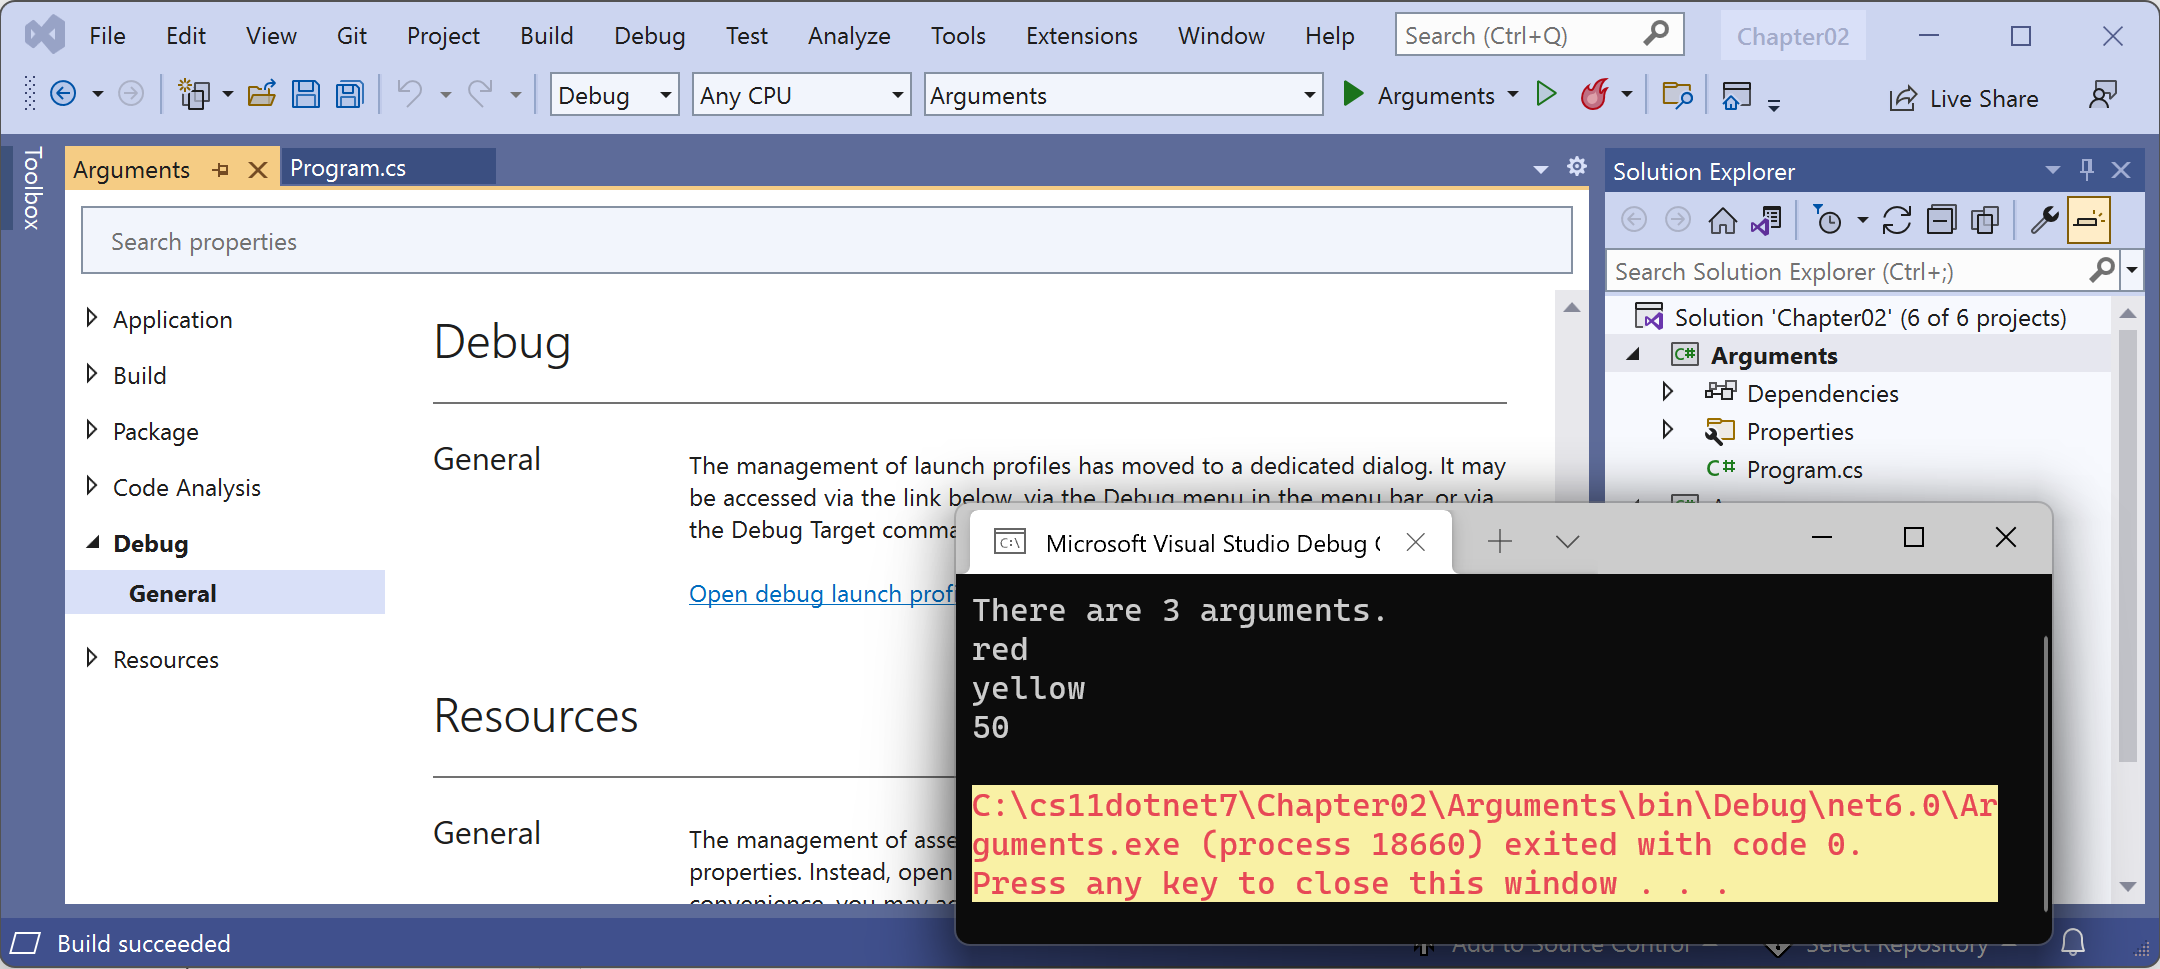The width and height of the screenshot is (2160, 969).
Task: Click Solution Explorer Home icon
Action: point(1722,220)
